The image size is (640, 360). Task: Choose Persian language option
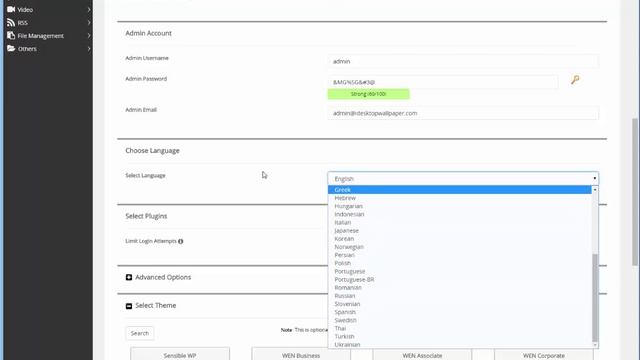tap(460, 255)
